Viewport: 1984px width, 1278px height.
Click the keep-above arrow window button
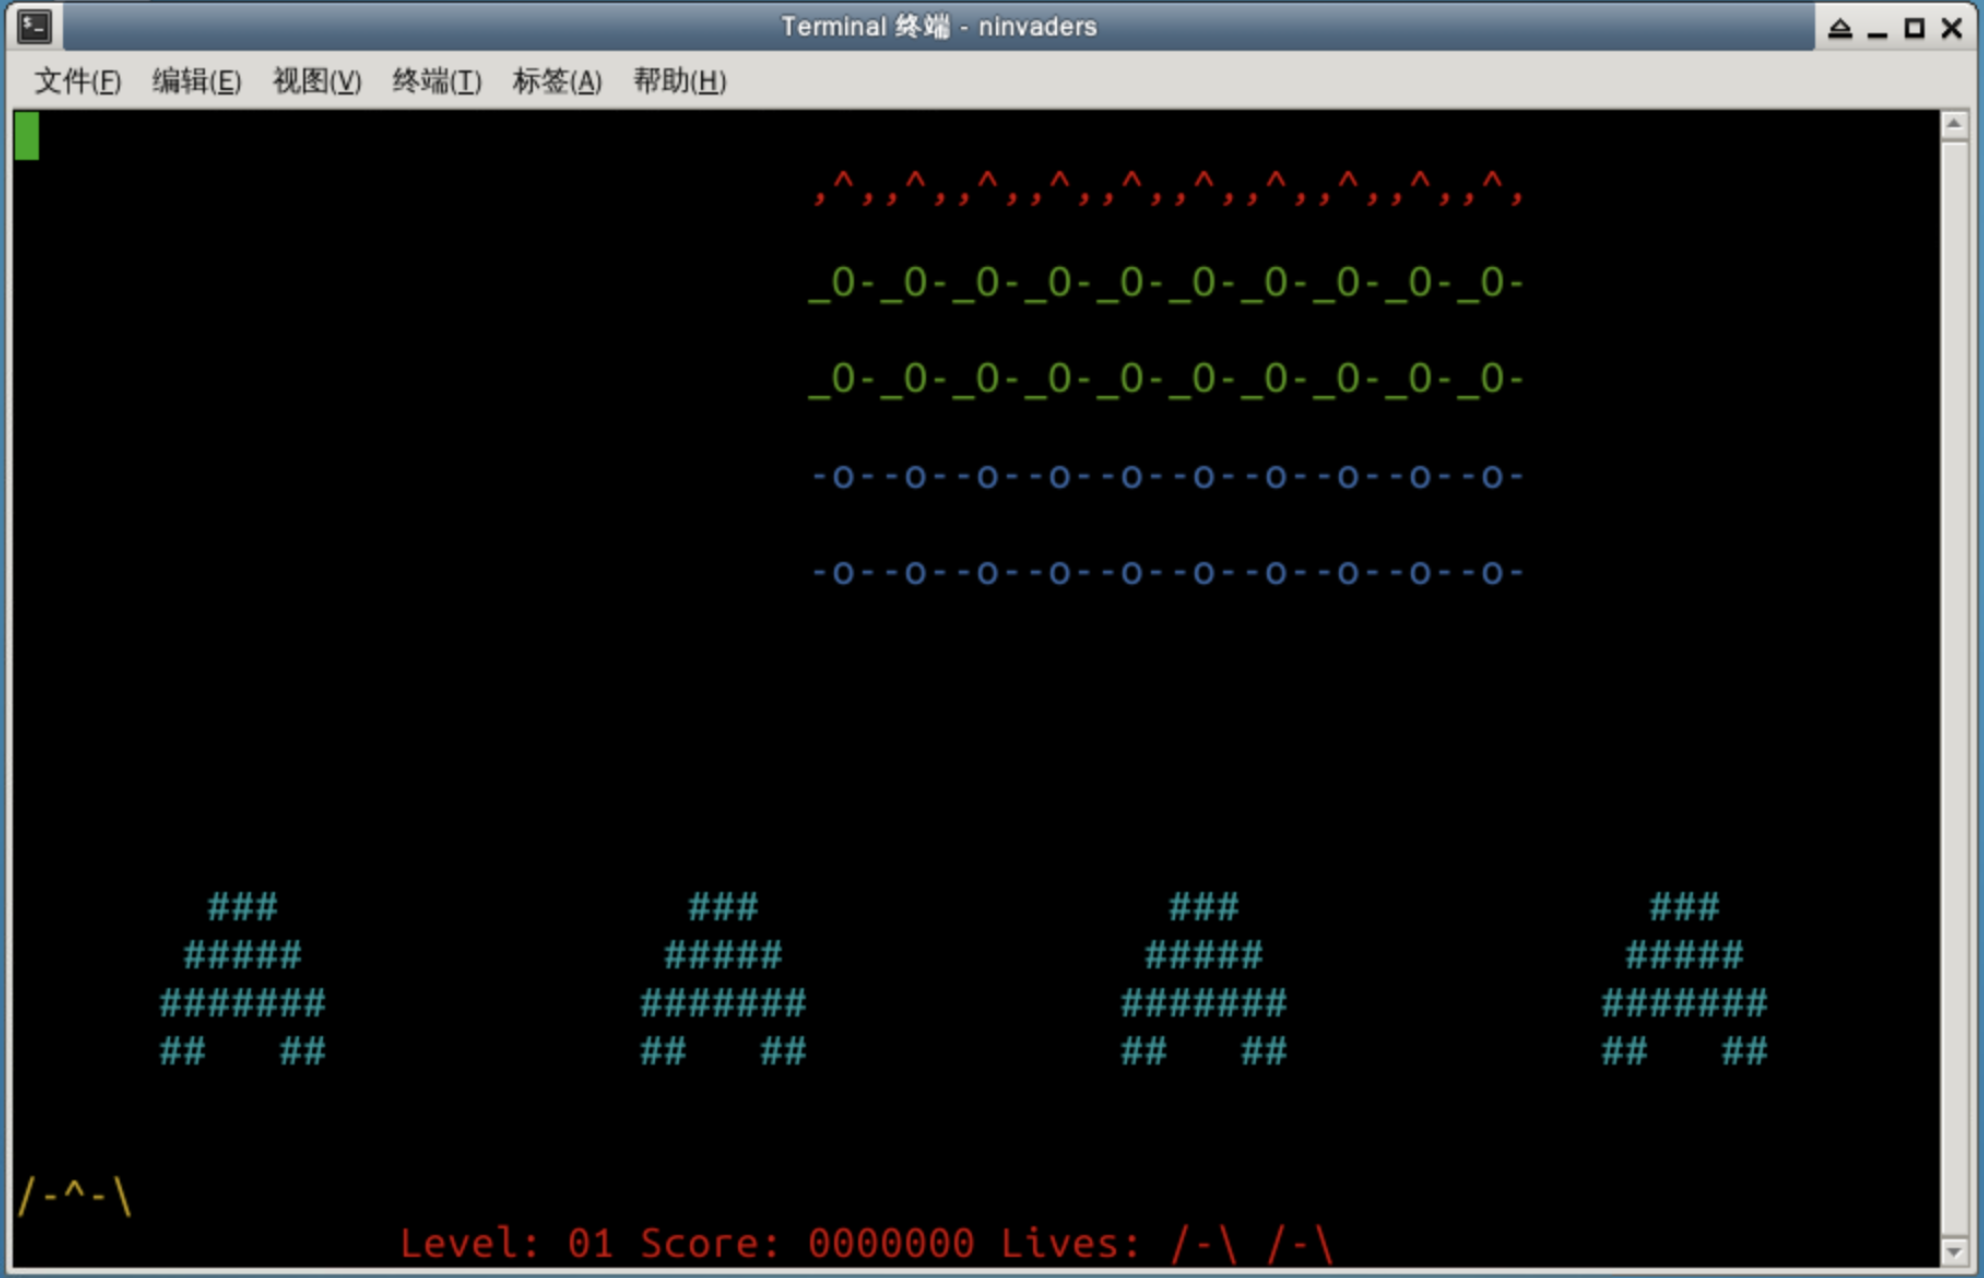(x=1839, y=28)
